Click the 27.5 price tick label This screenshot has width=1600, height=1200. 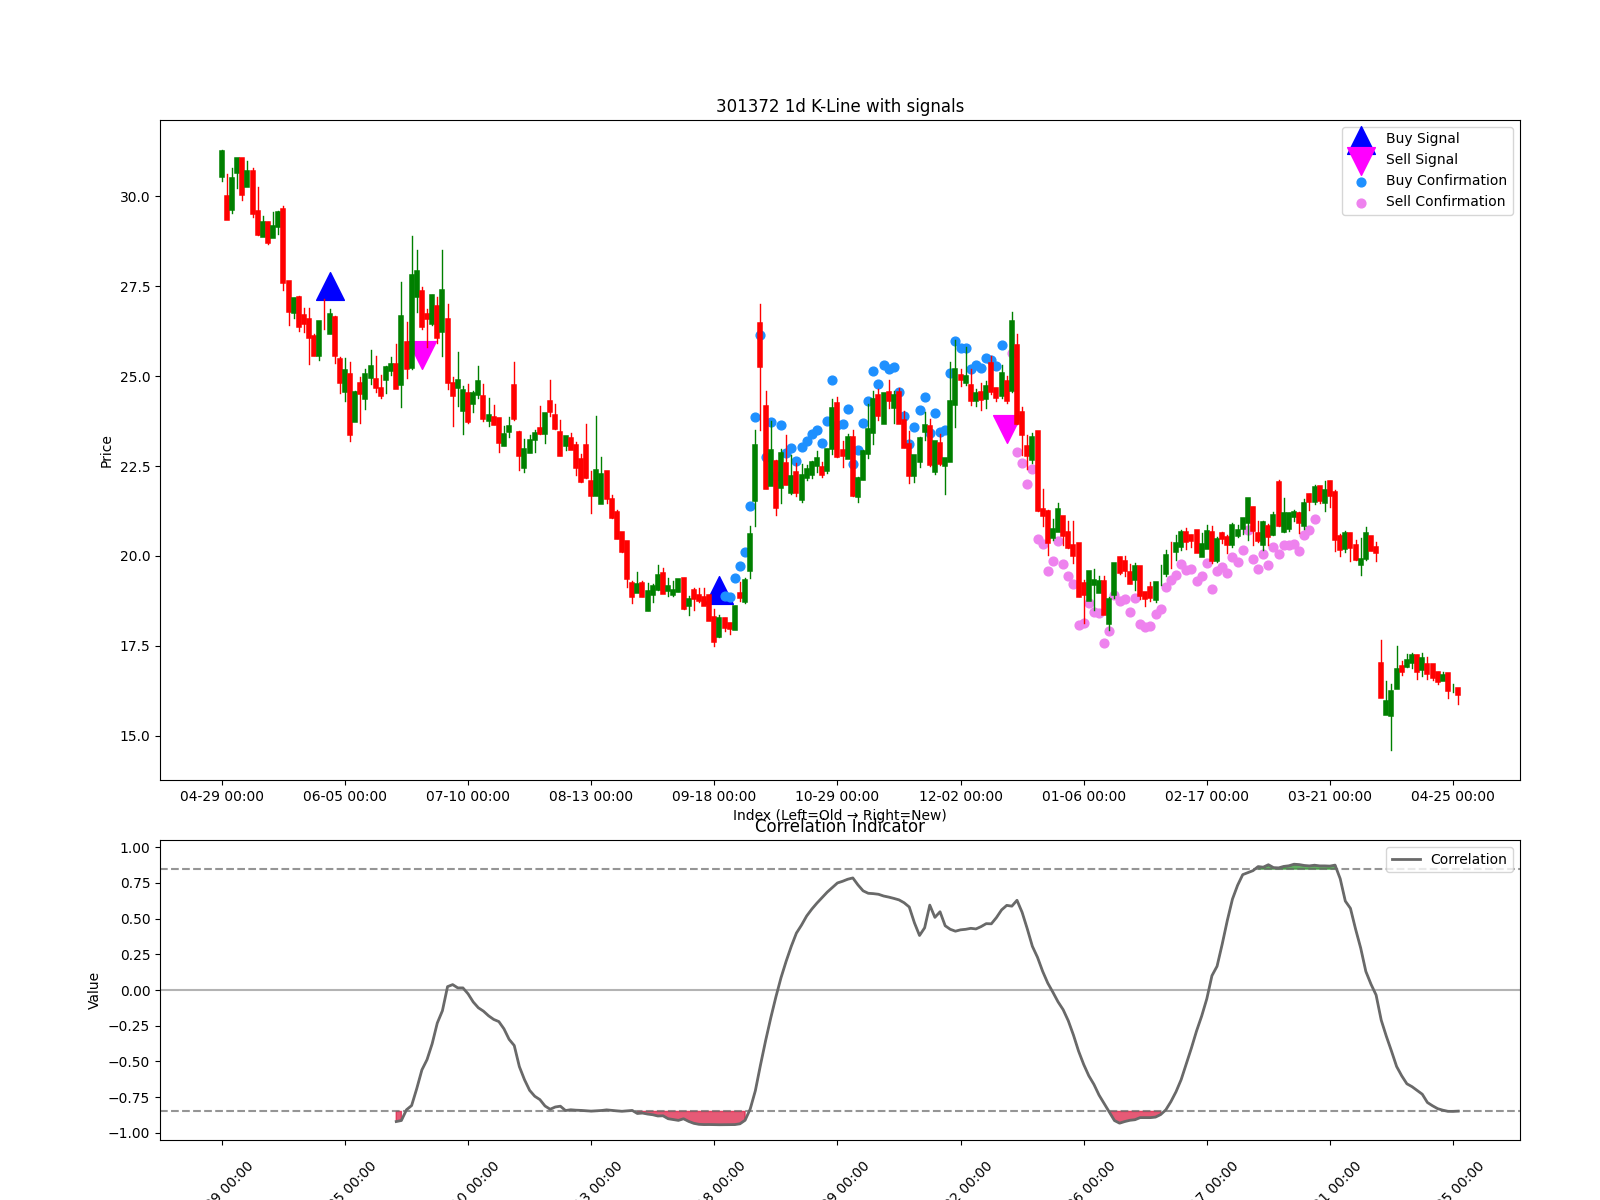coord(135,288)
